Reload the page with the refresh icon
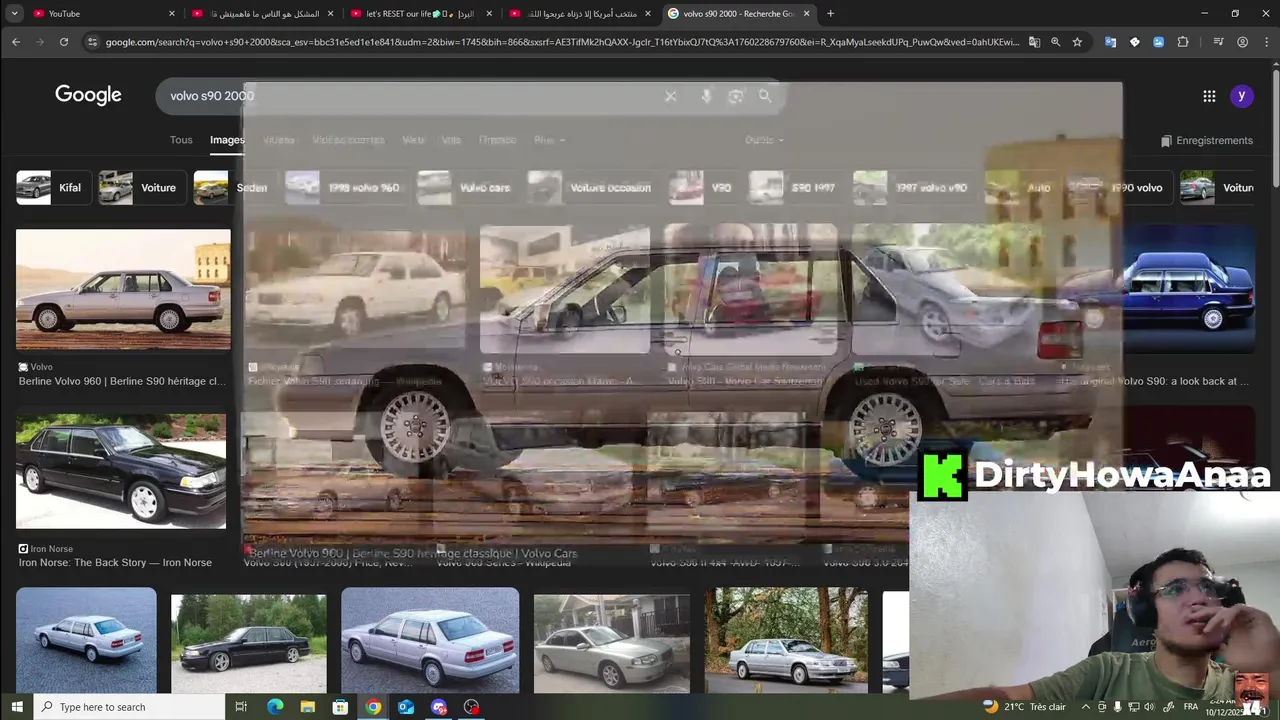 64,42
